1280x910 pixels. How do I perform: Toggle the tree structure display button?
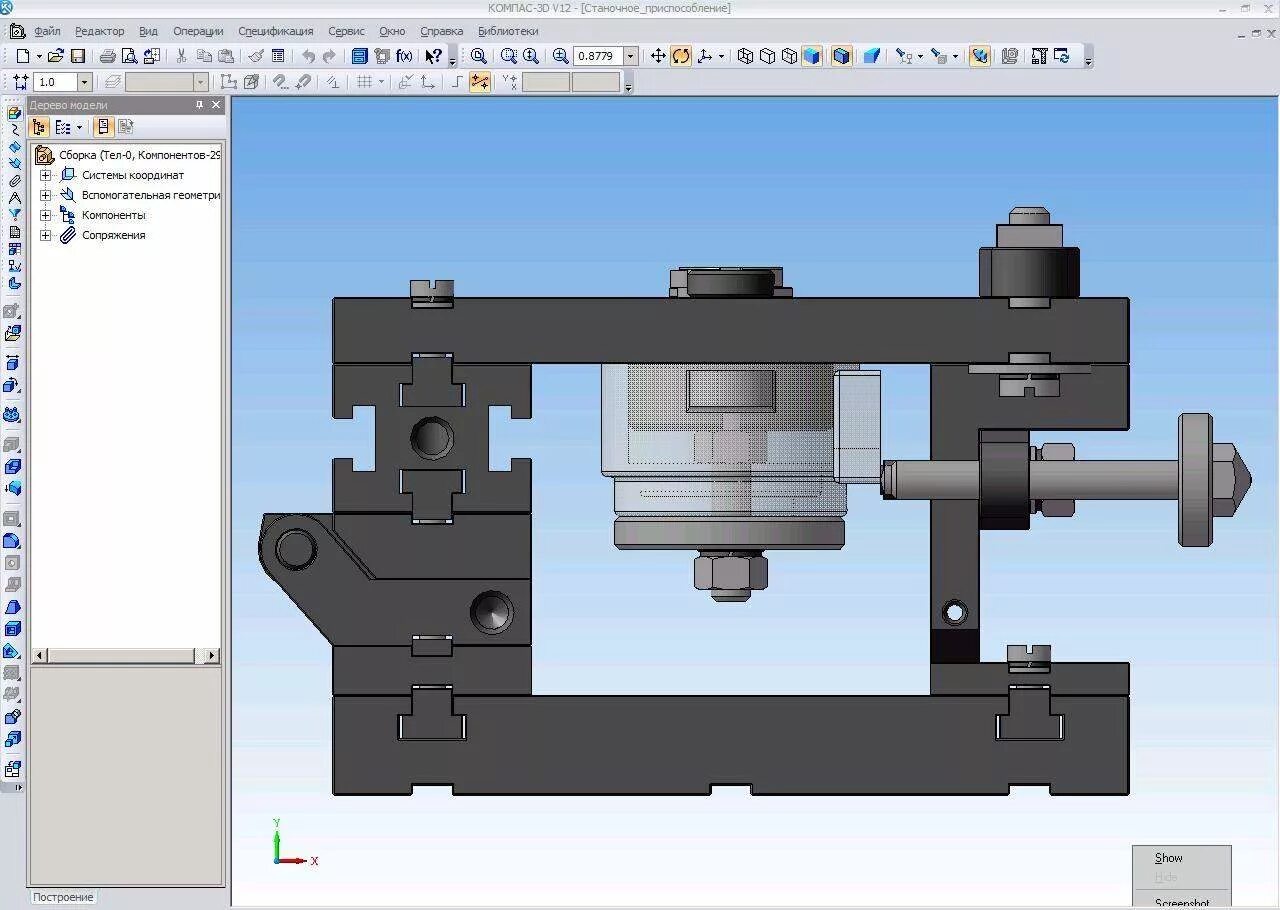tap(40, 127)
